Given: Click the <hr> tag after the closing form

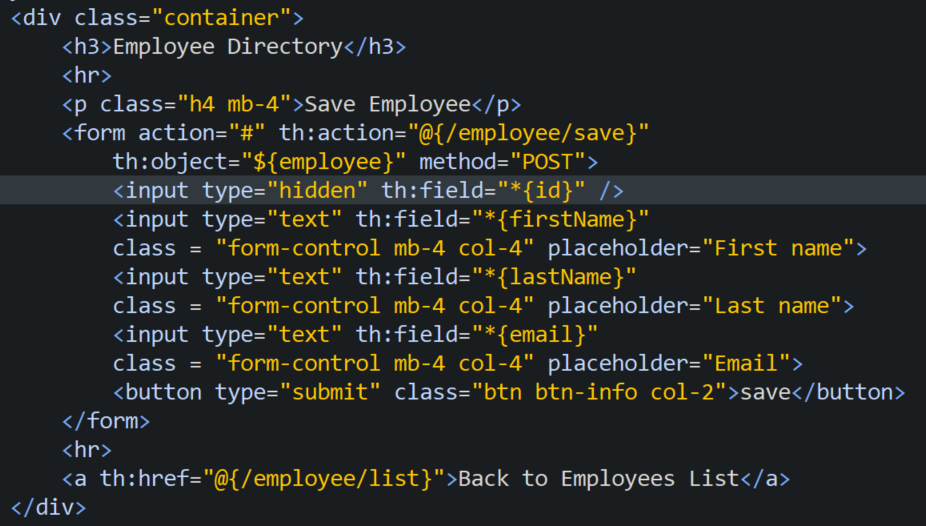Looking at the screenshot, I should (x=87, y=450).
